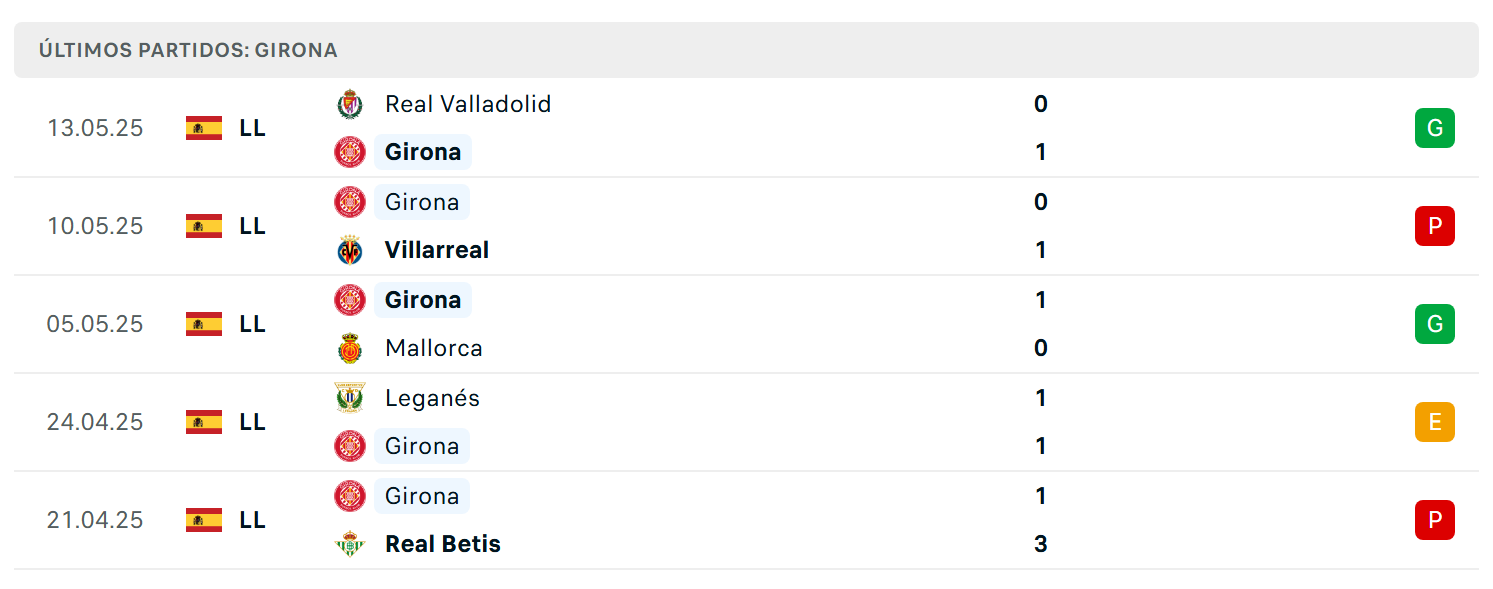Click the LL league label for 05.05.25
Image resolution: width=1493 pixels, height=589 pixels.
pyautogui.click(x=253, y=324)
